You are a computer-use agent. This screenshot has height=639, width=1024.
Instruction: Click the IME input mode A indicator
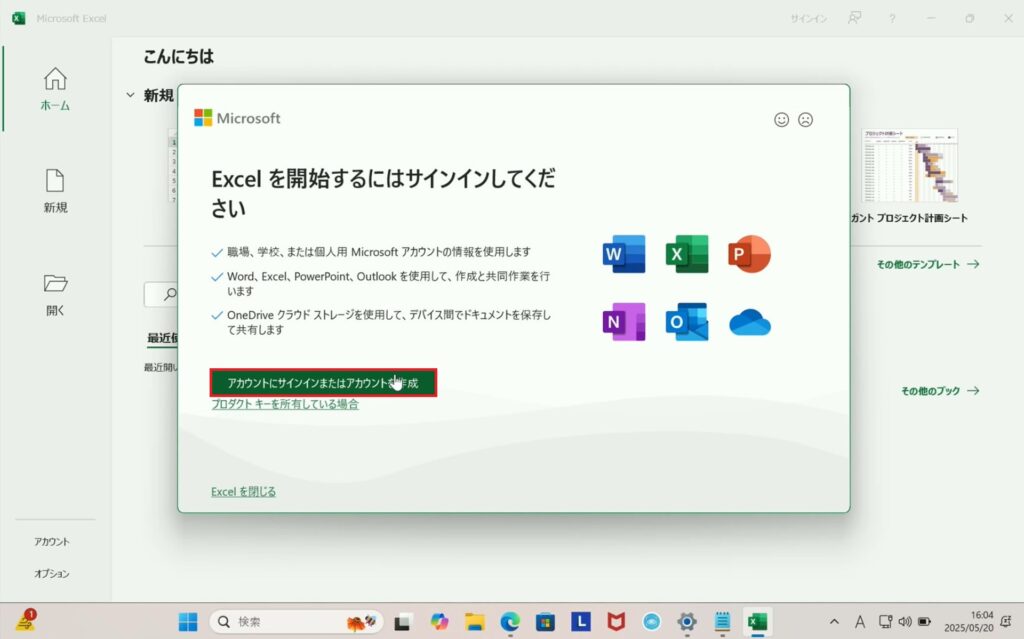click(x=859, y=621)
